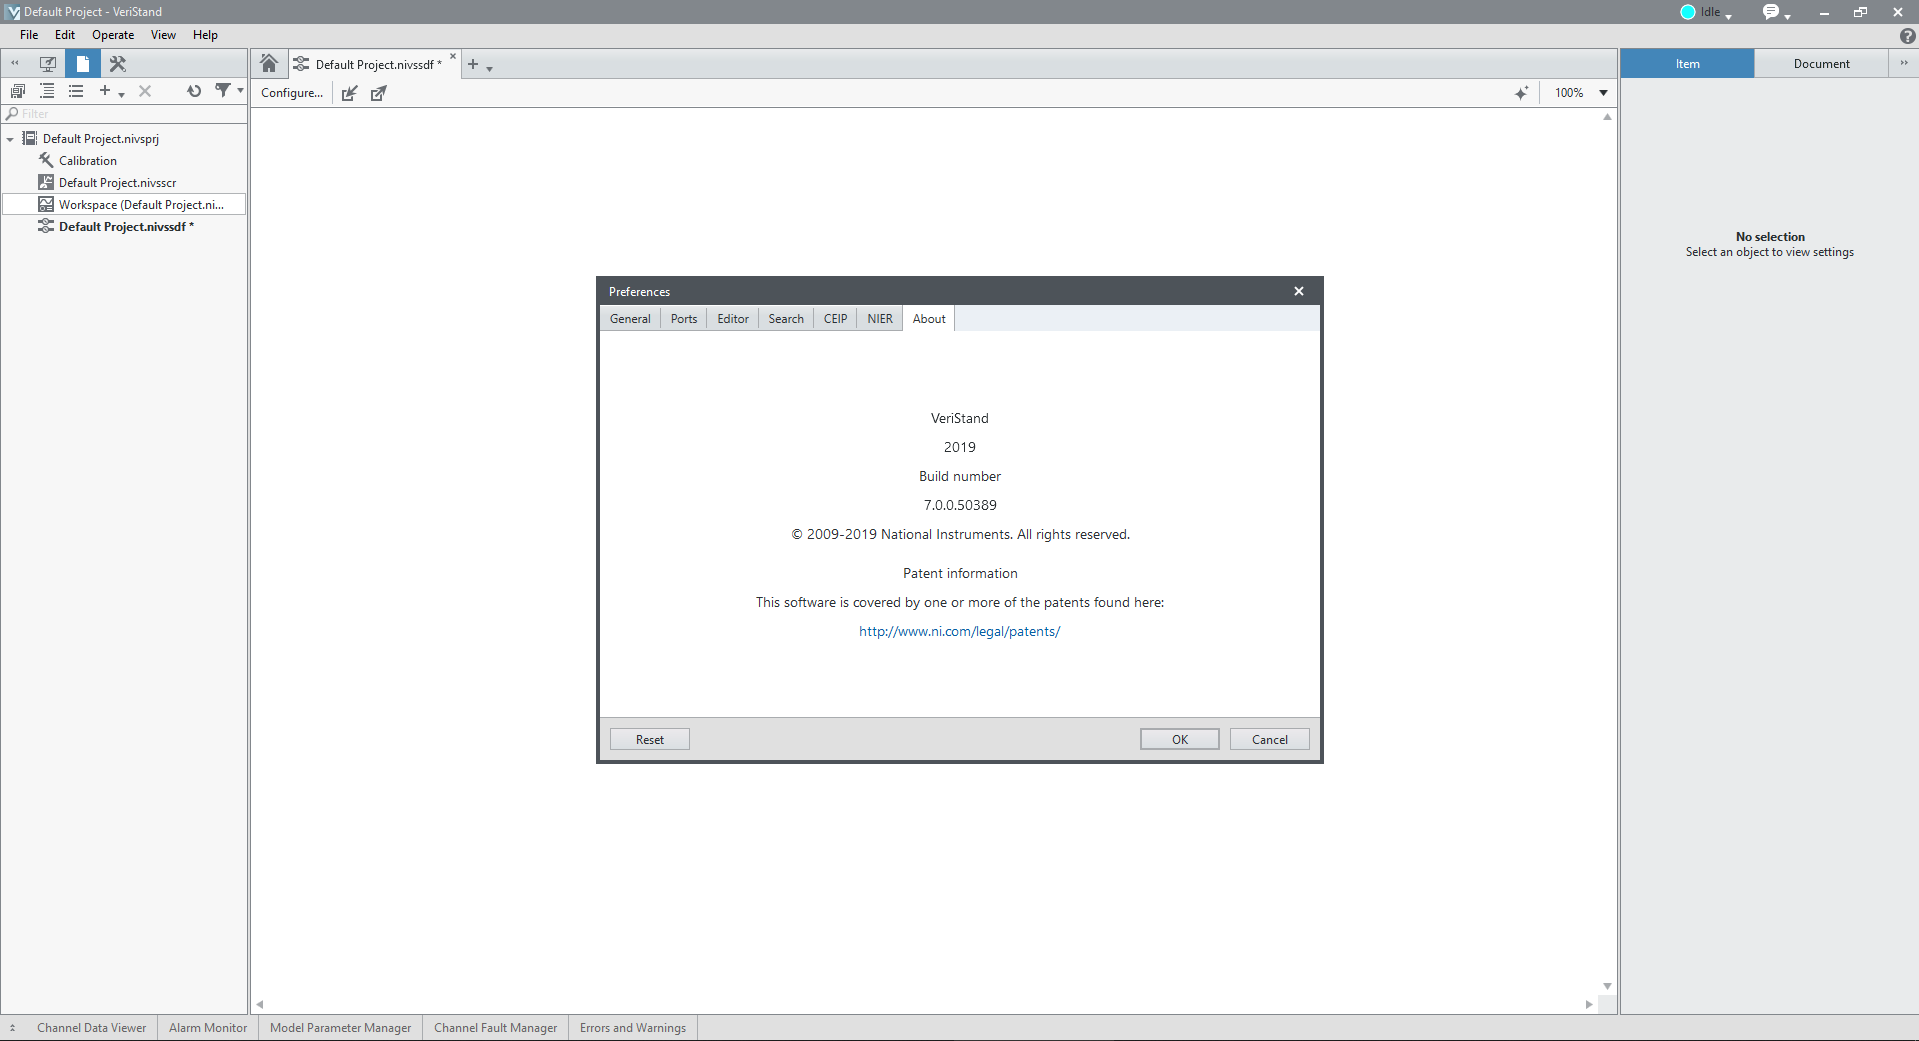Open the add item dropdown arrow
The image size is (1919, 1041).
click(x=121, y=94)
